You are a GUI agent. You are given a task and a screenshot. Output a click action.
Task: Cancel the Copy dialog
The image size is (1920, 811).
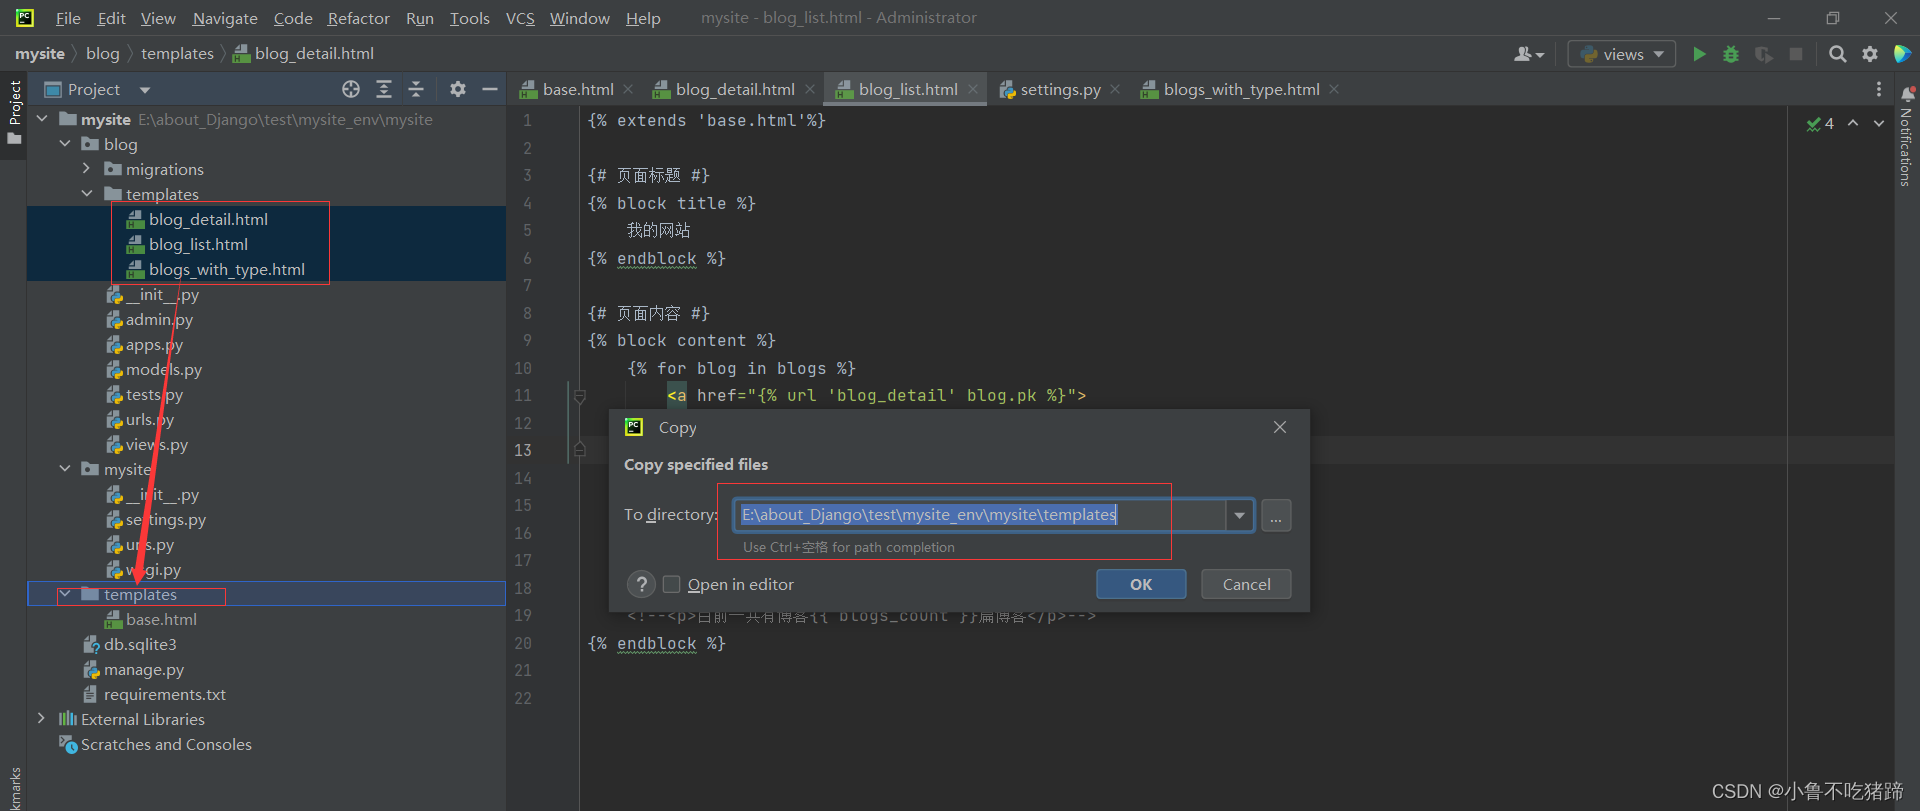pos(1246,584)
